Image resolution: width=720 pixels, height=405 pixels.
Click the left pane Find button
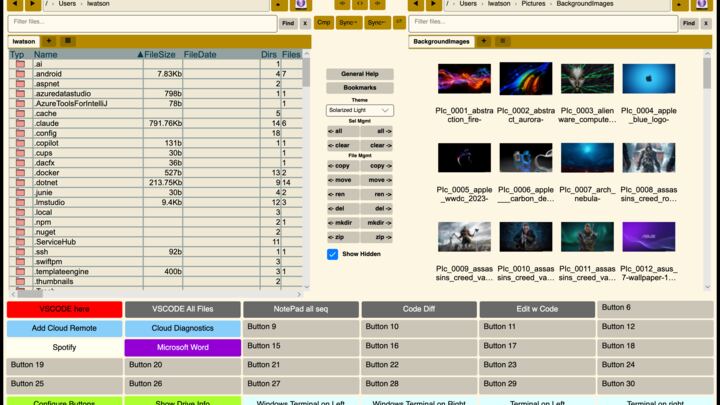[288, 23]
